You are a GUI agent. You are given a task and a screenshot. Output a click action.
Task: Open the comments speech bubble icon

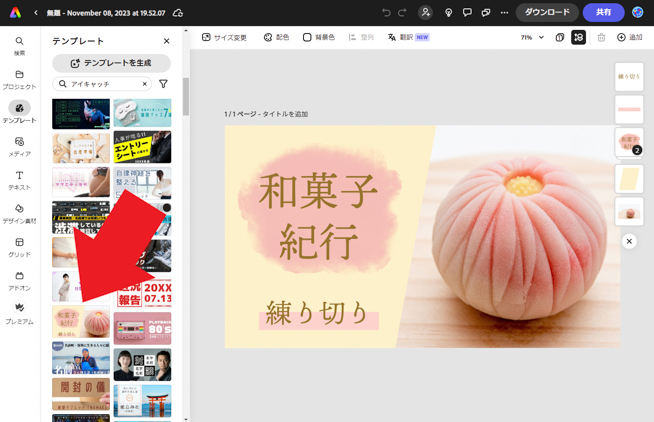click(x=467, y=13)
